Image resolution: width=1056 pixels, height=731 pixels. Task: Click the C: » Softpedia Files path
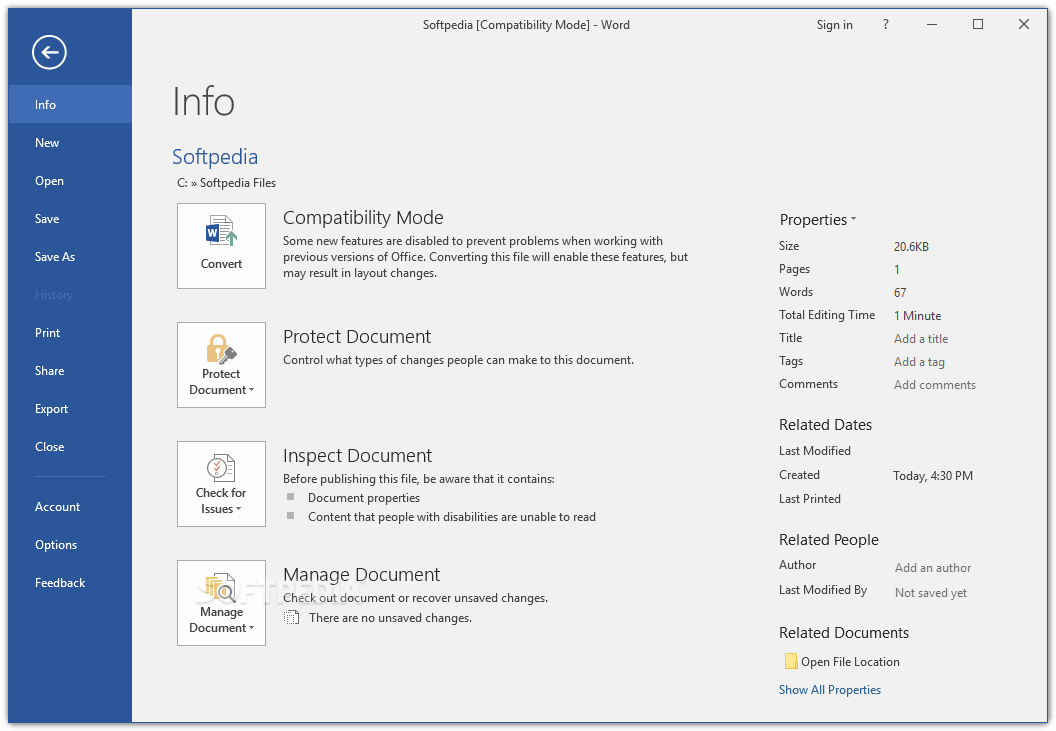226,183
